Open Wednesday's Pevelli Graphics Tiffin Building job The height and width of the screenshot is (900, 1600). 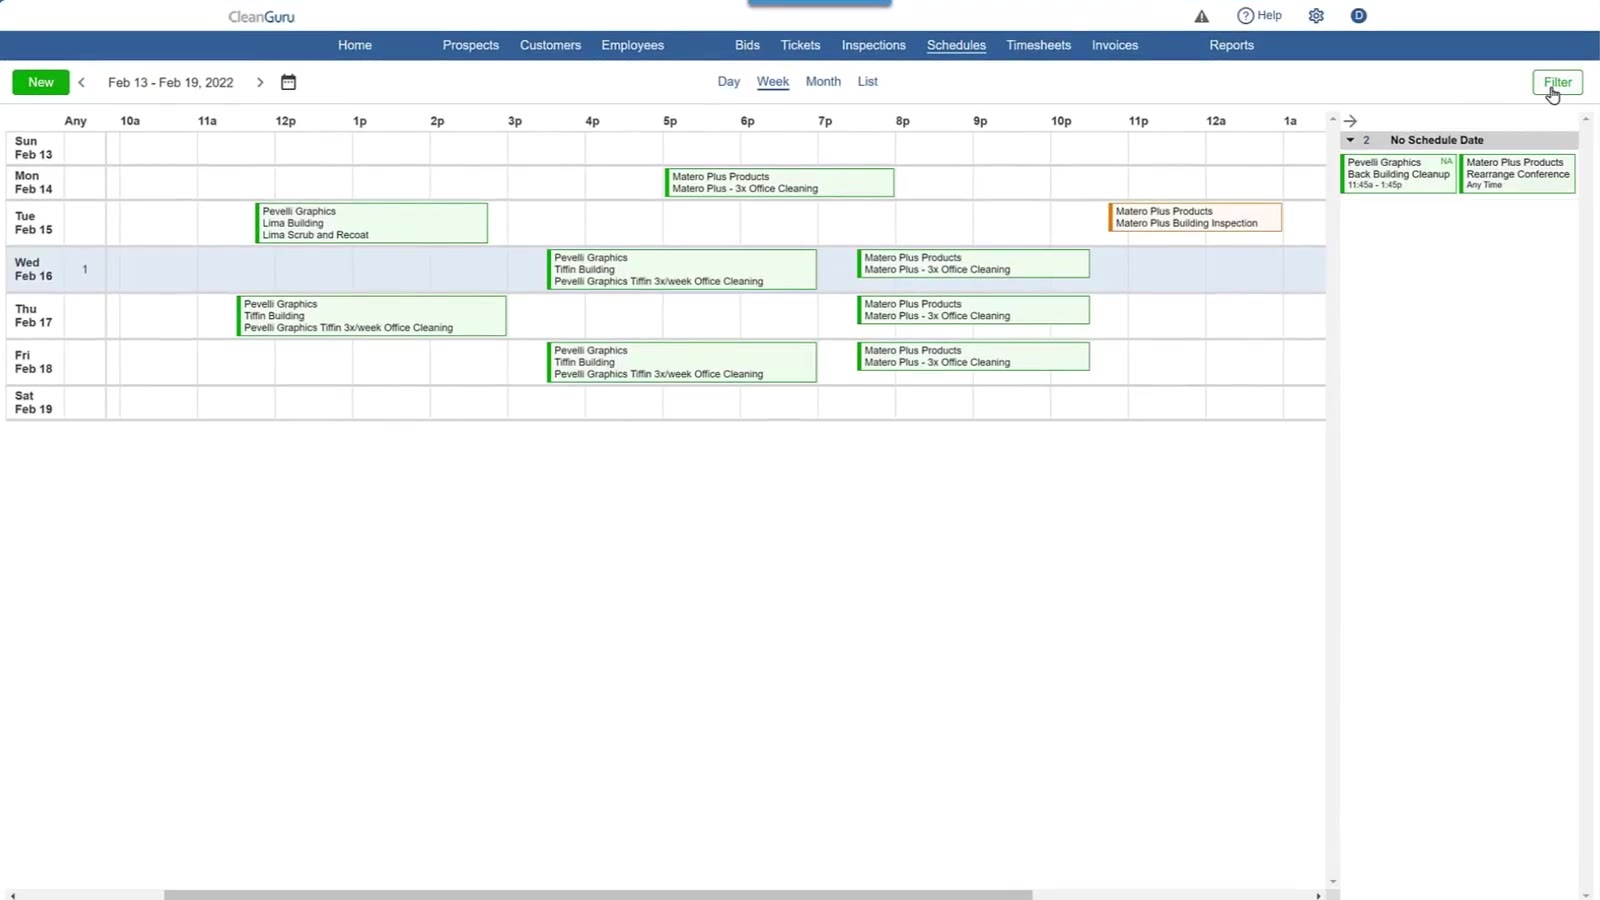point(682,269)
